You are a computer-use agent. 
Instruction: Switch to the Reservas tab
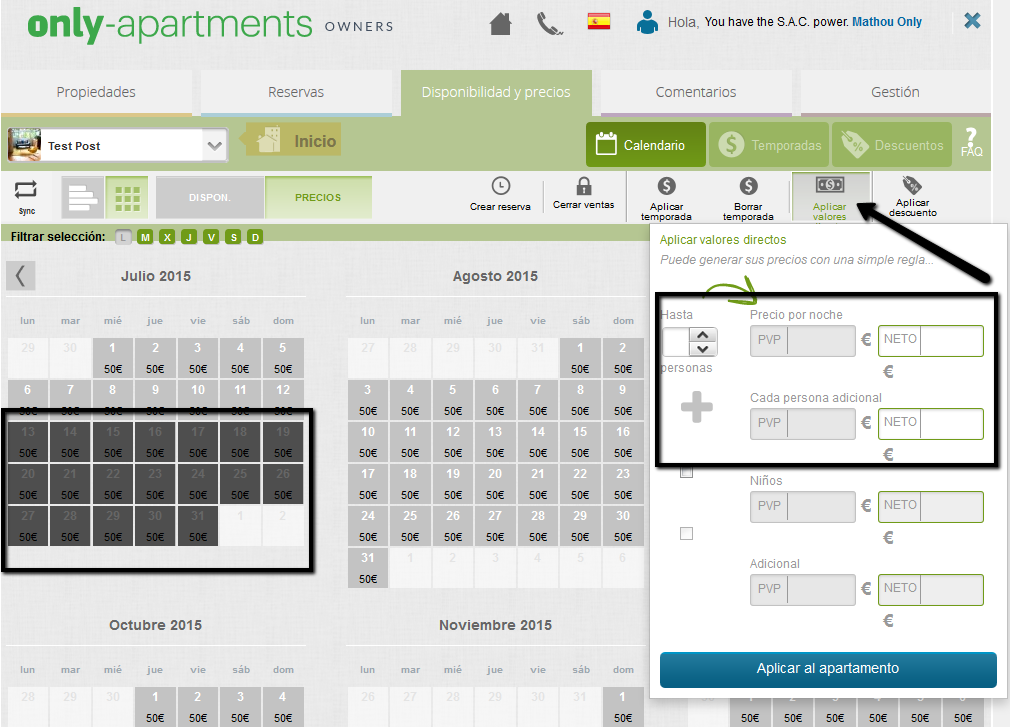tap(297, 90)
